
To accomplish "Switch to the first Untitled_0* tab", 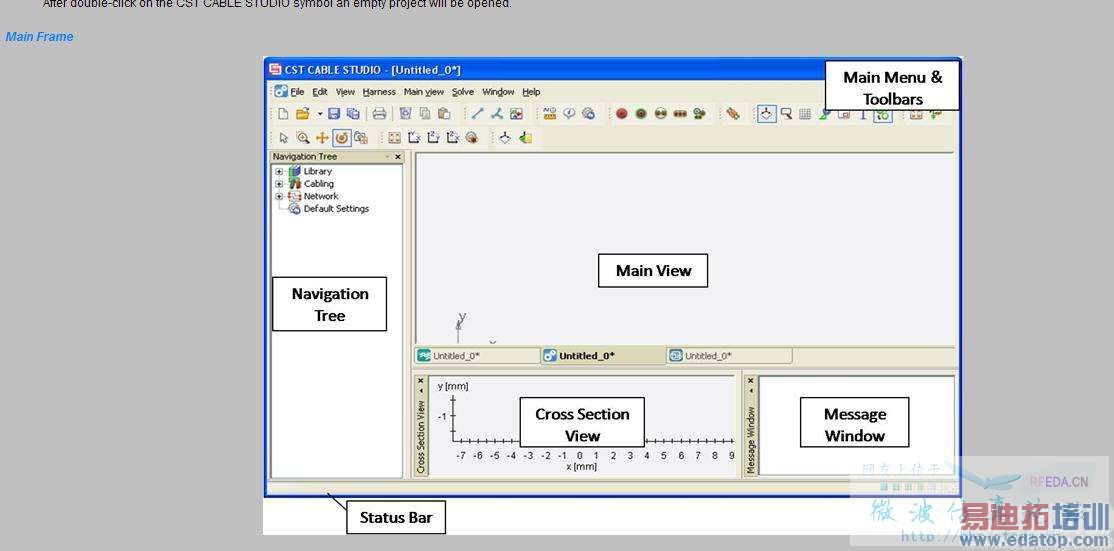I will pos(477,356).
